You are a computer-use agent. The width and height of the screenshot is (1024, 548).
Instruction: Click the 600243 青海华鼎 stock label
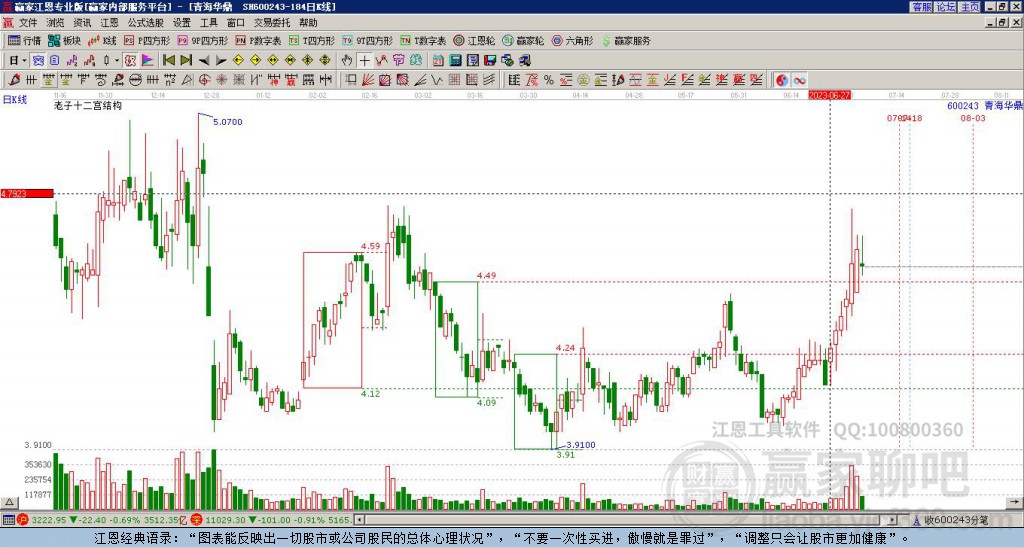click(985, 106)
